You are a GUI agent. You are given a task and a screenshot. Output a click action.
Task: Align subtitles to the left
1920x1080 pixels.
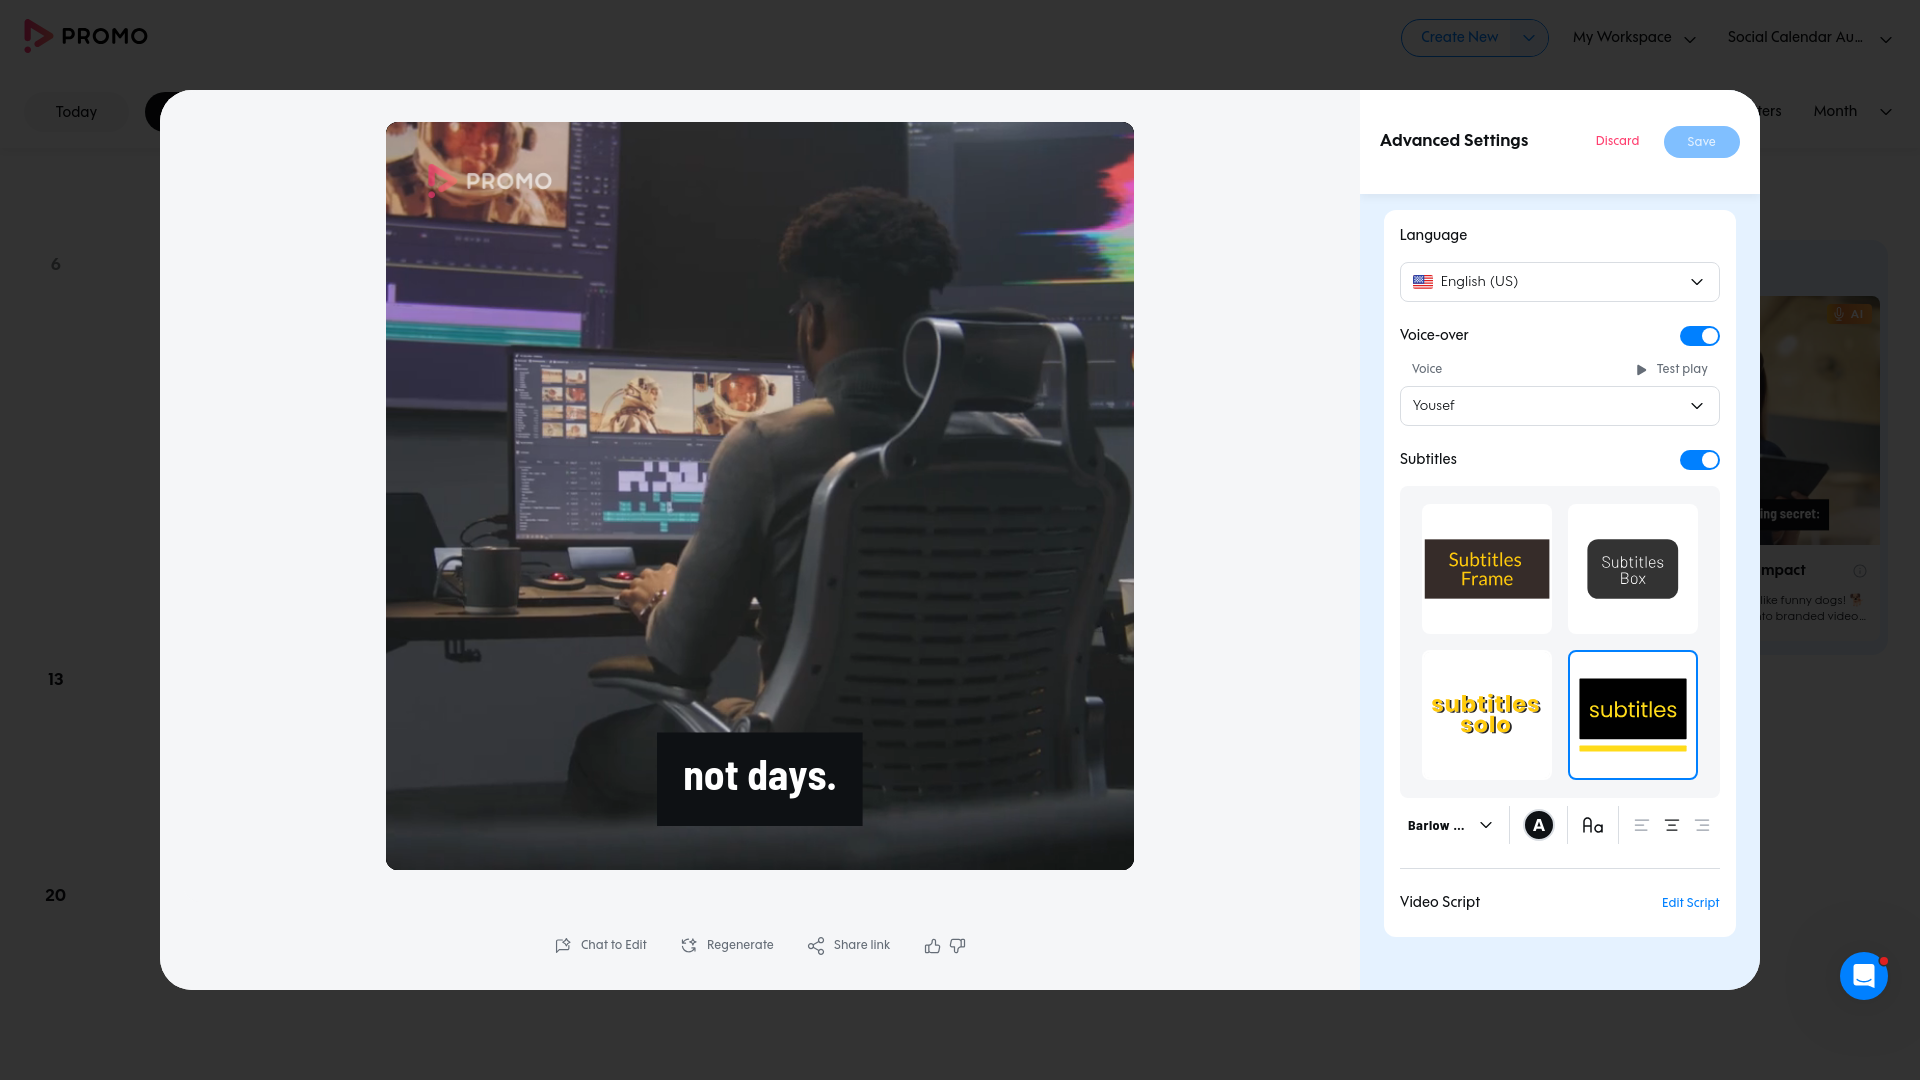pos(1641,825)
